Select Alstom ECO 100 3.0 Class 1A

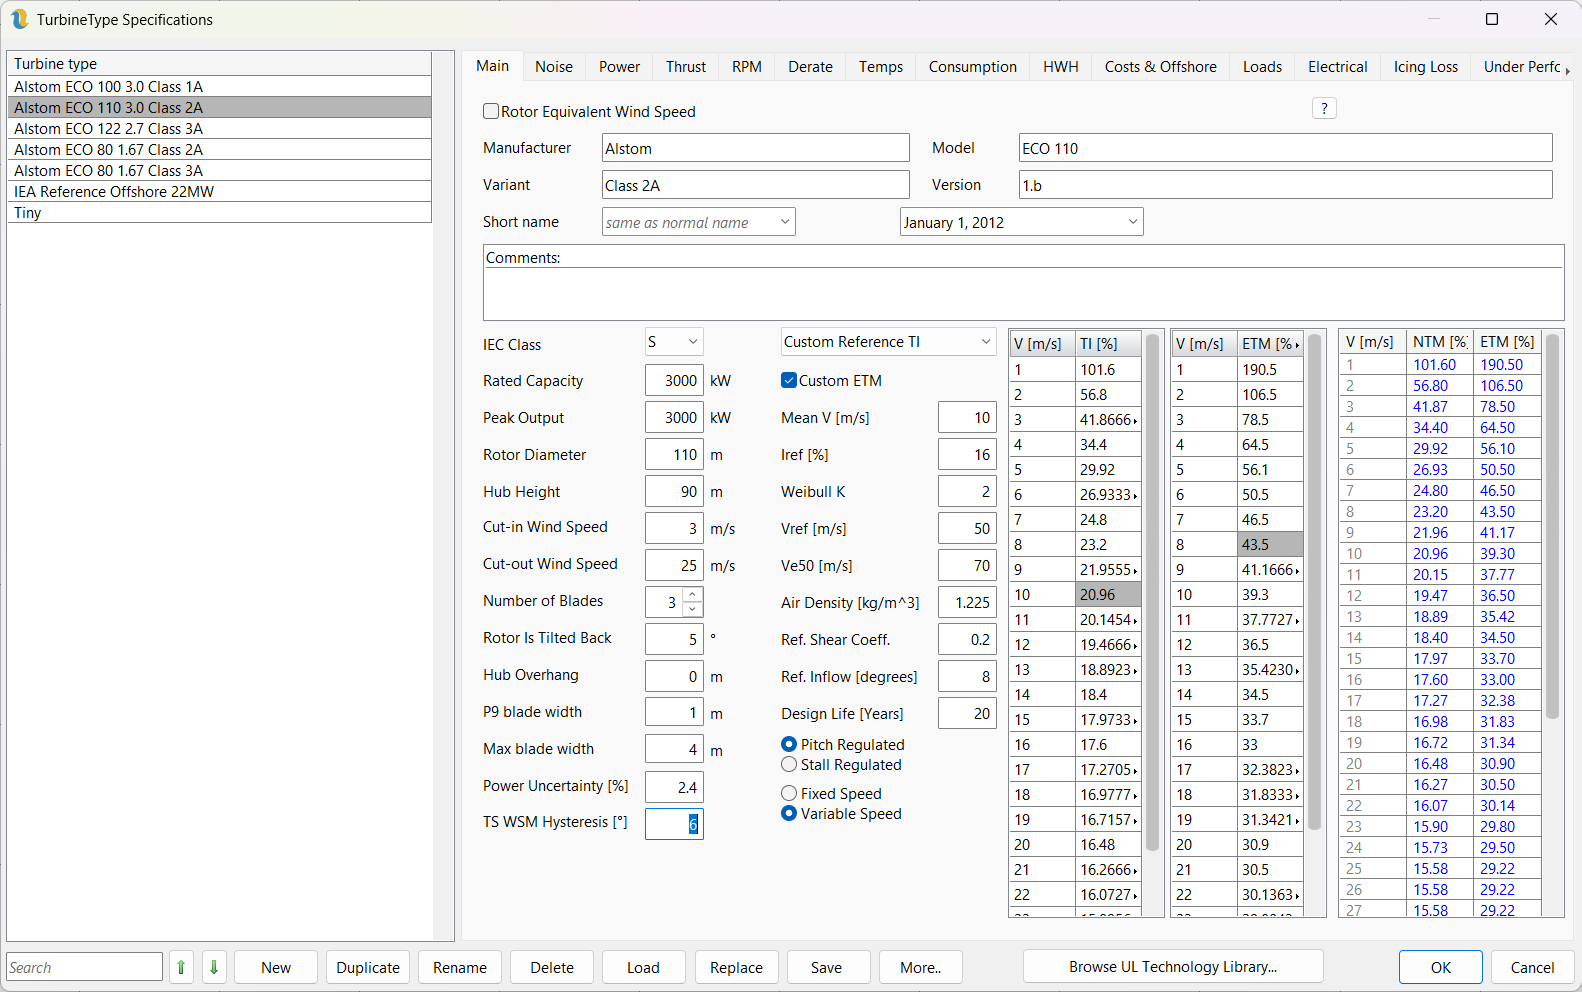pos(220,87)
